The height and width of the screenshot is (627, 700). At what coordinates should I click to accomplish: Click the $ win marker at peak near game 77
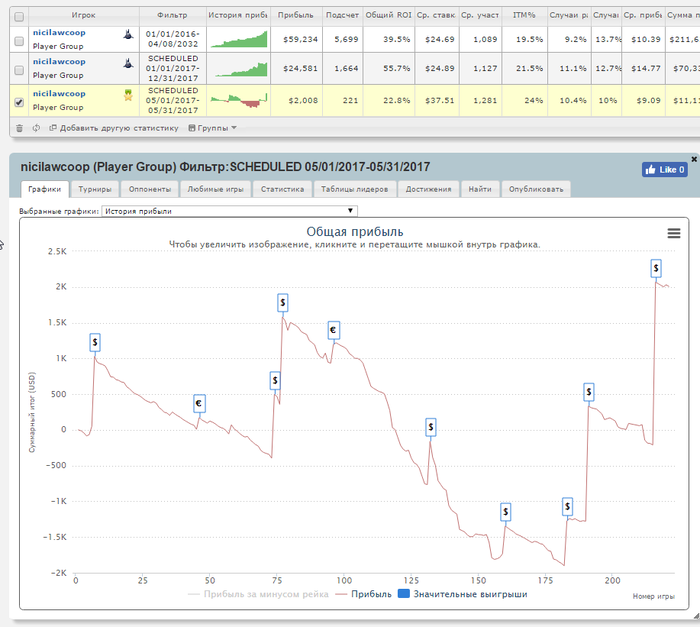click(283, 303)
